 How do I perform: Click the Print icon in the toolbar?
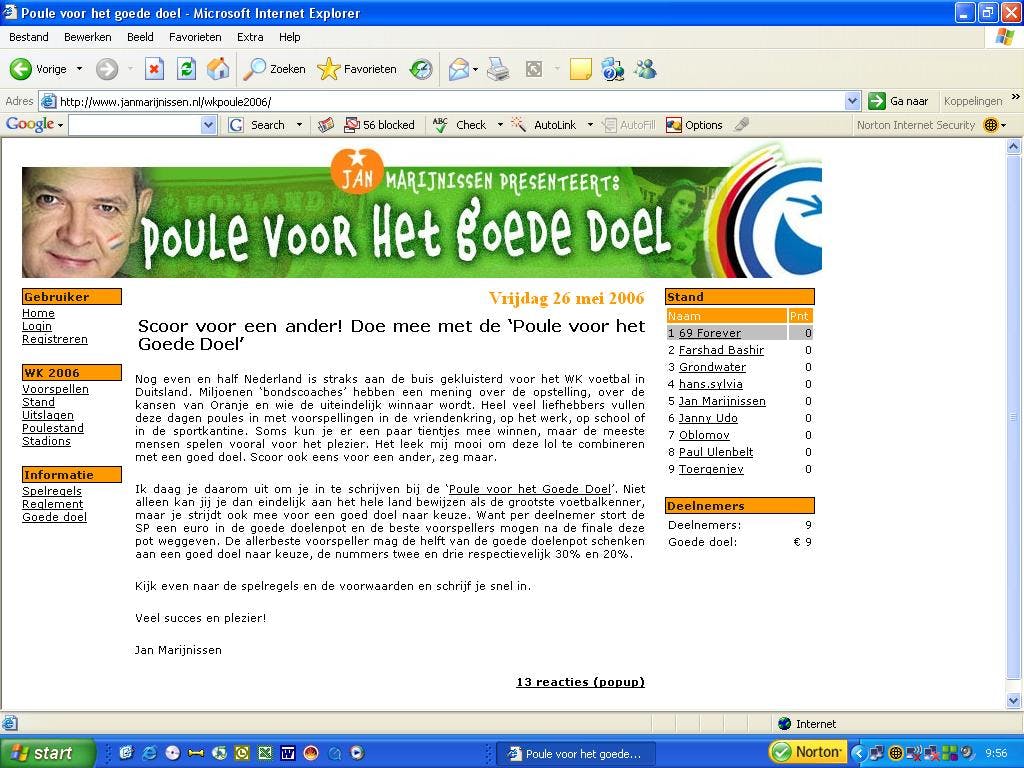[499, 69]
